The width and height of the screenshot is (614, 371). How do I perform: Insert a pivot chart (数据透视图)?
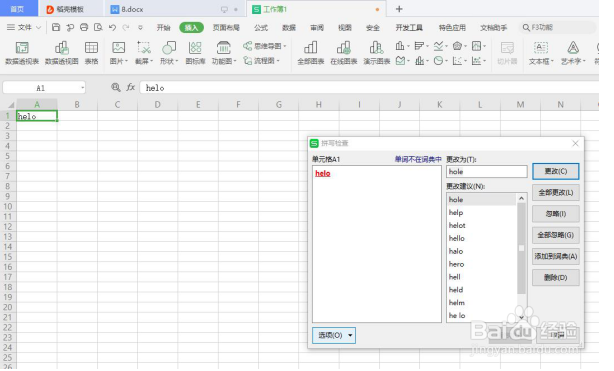61,53
